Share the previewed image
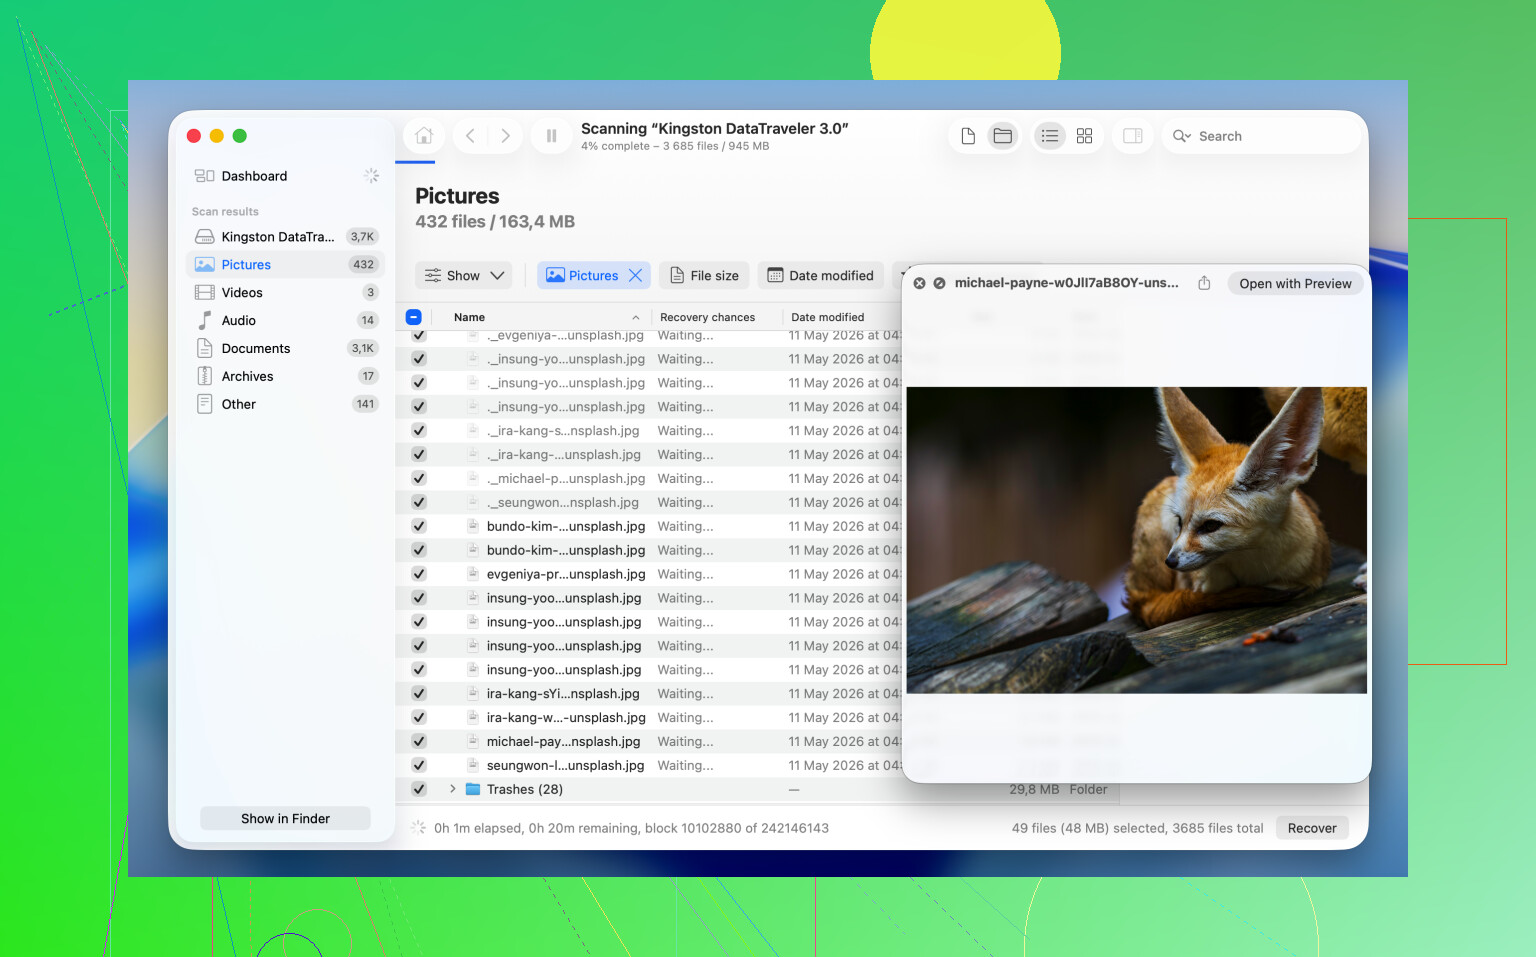The width and height of the screenshot is (1536, 957). (x=1204, y=283)
